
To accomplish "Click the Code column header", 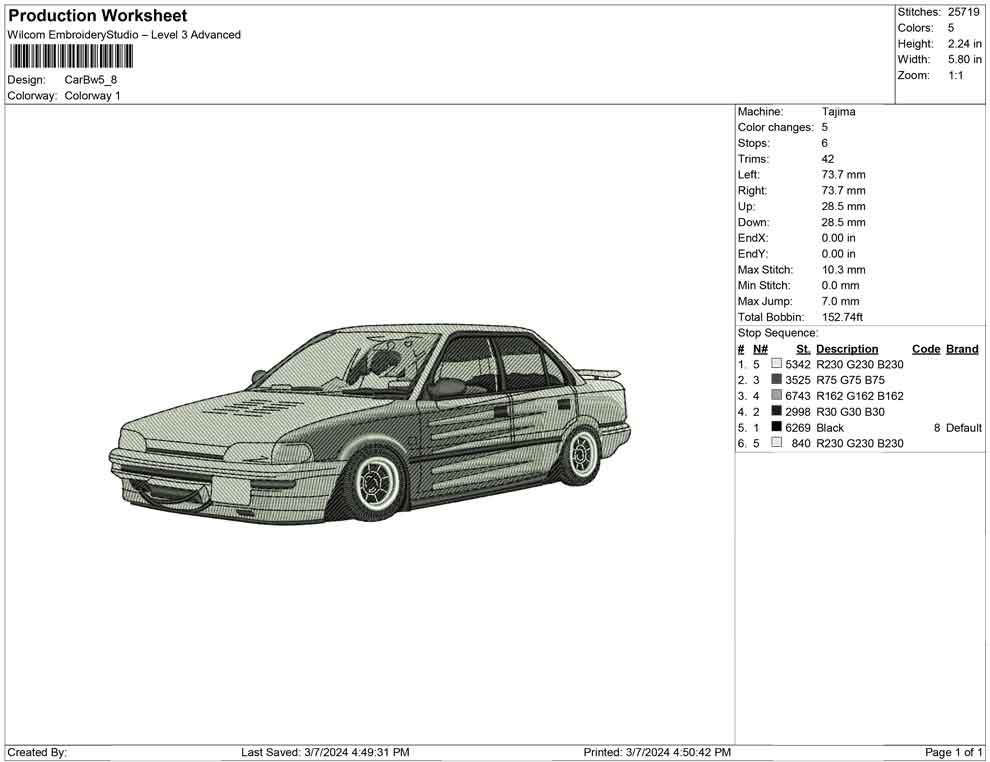I will (x=926, y=349).
